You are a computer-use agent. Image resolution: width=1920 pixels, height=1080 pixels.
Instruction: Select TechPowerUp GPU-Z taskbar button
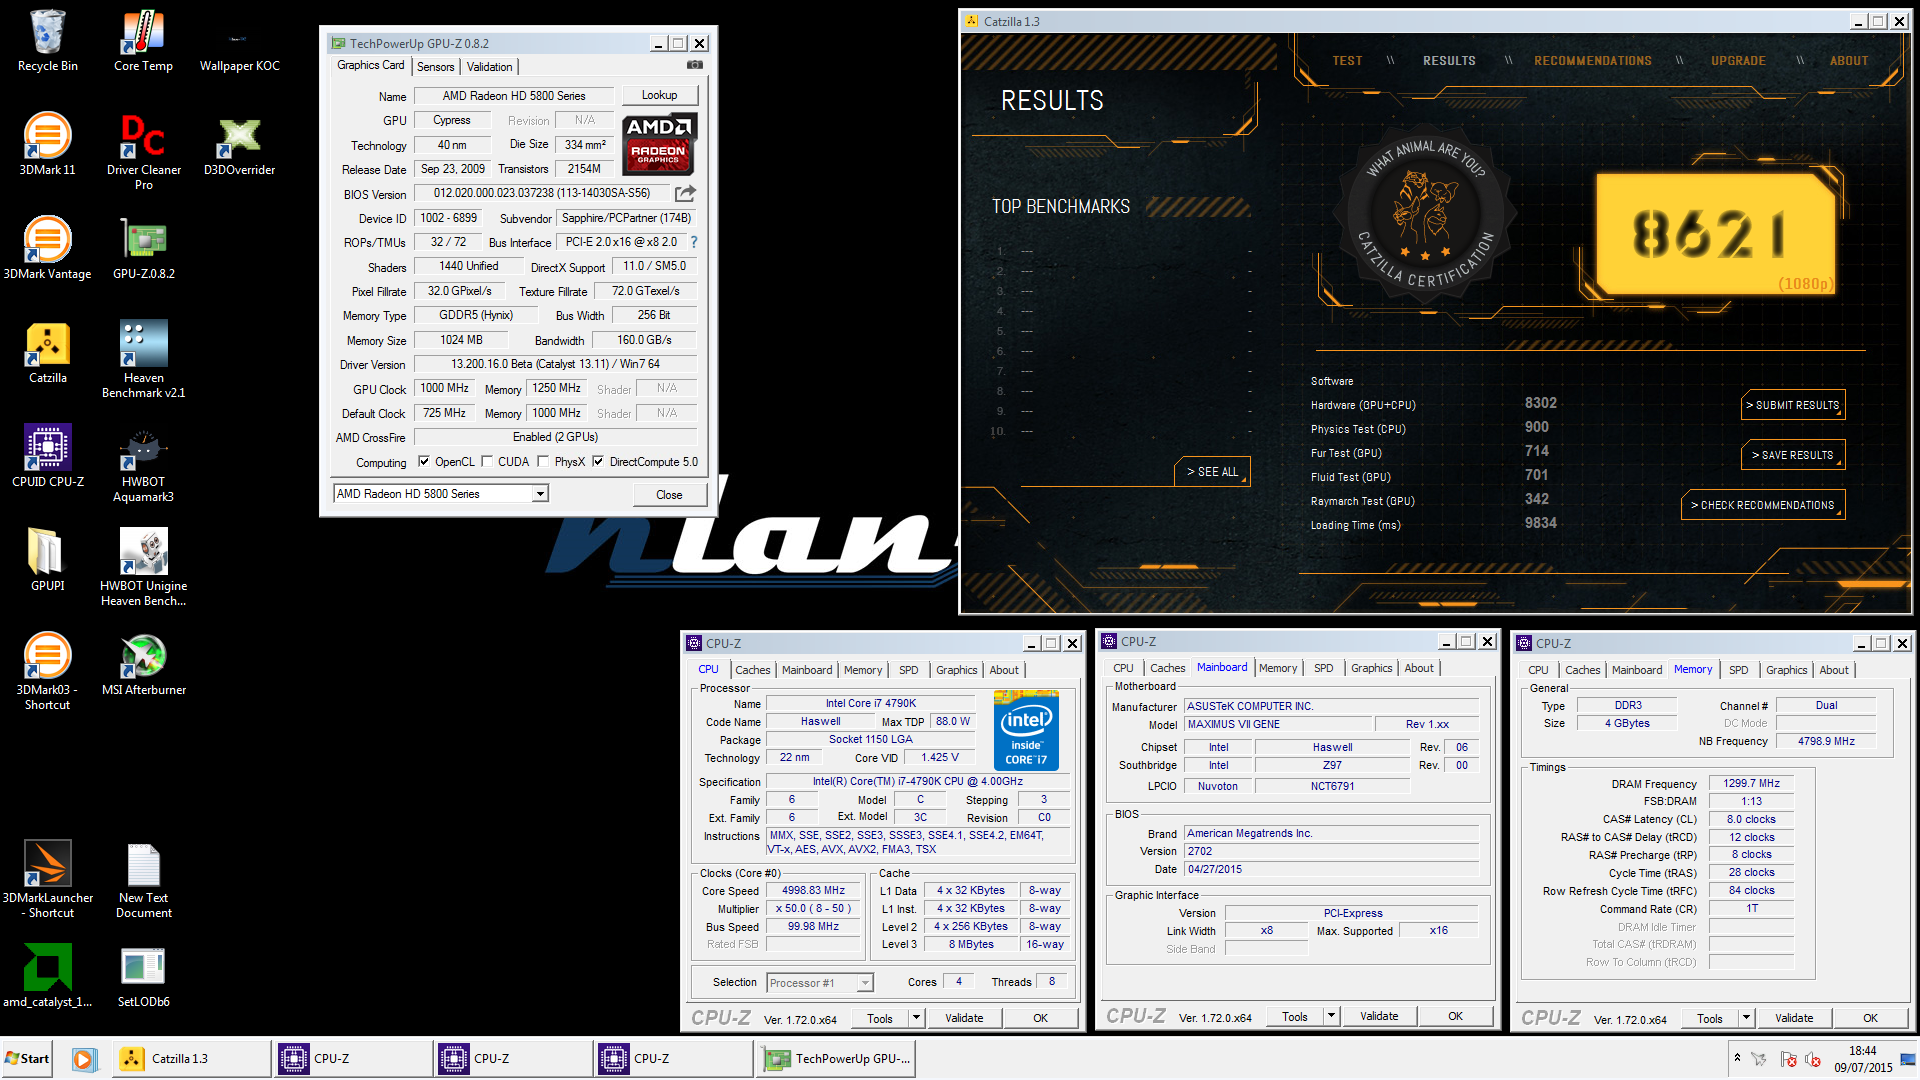(838, 1059)
